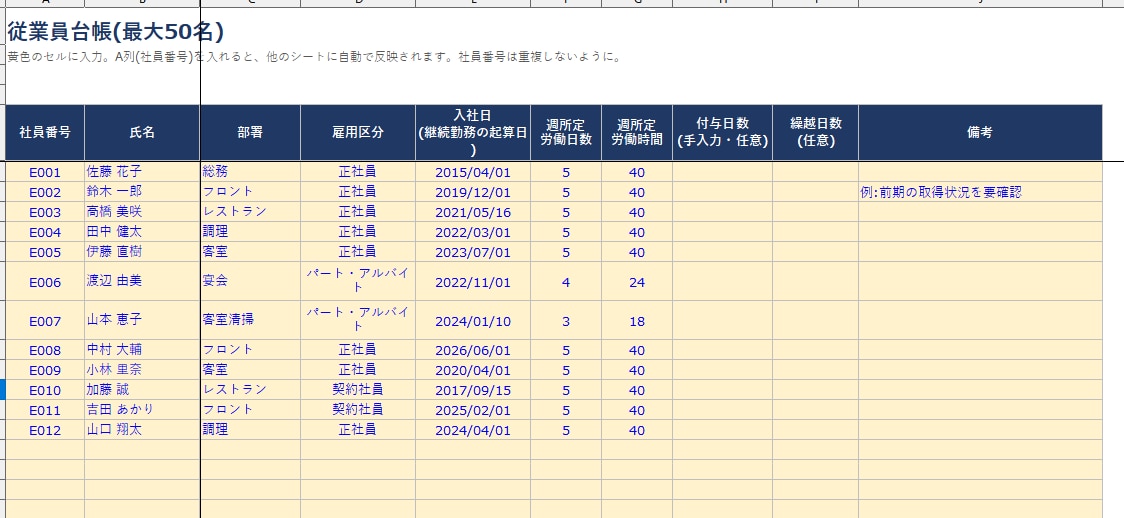The width and height of the screenshot is (1124, 518).
Task: Click the 入社日 column header
Action: tap(472, 133)
